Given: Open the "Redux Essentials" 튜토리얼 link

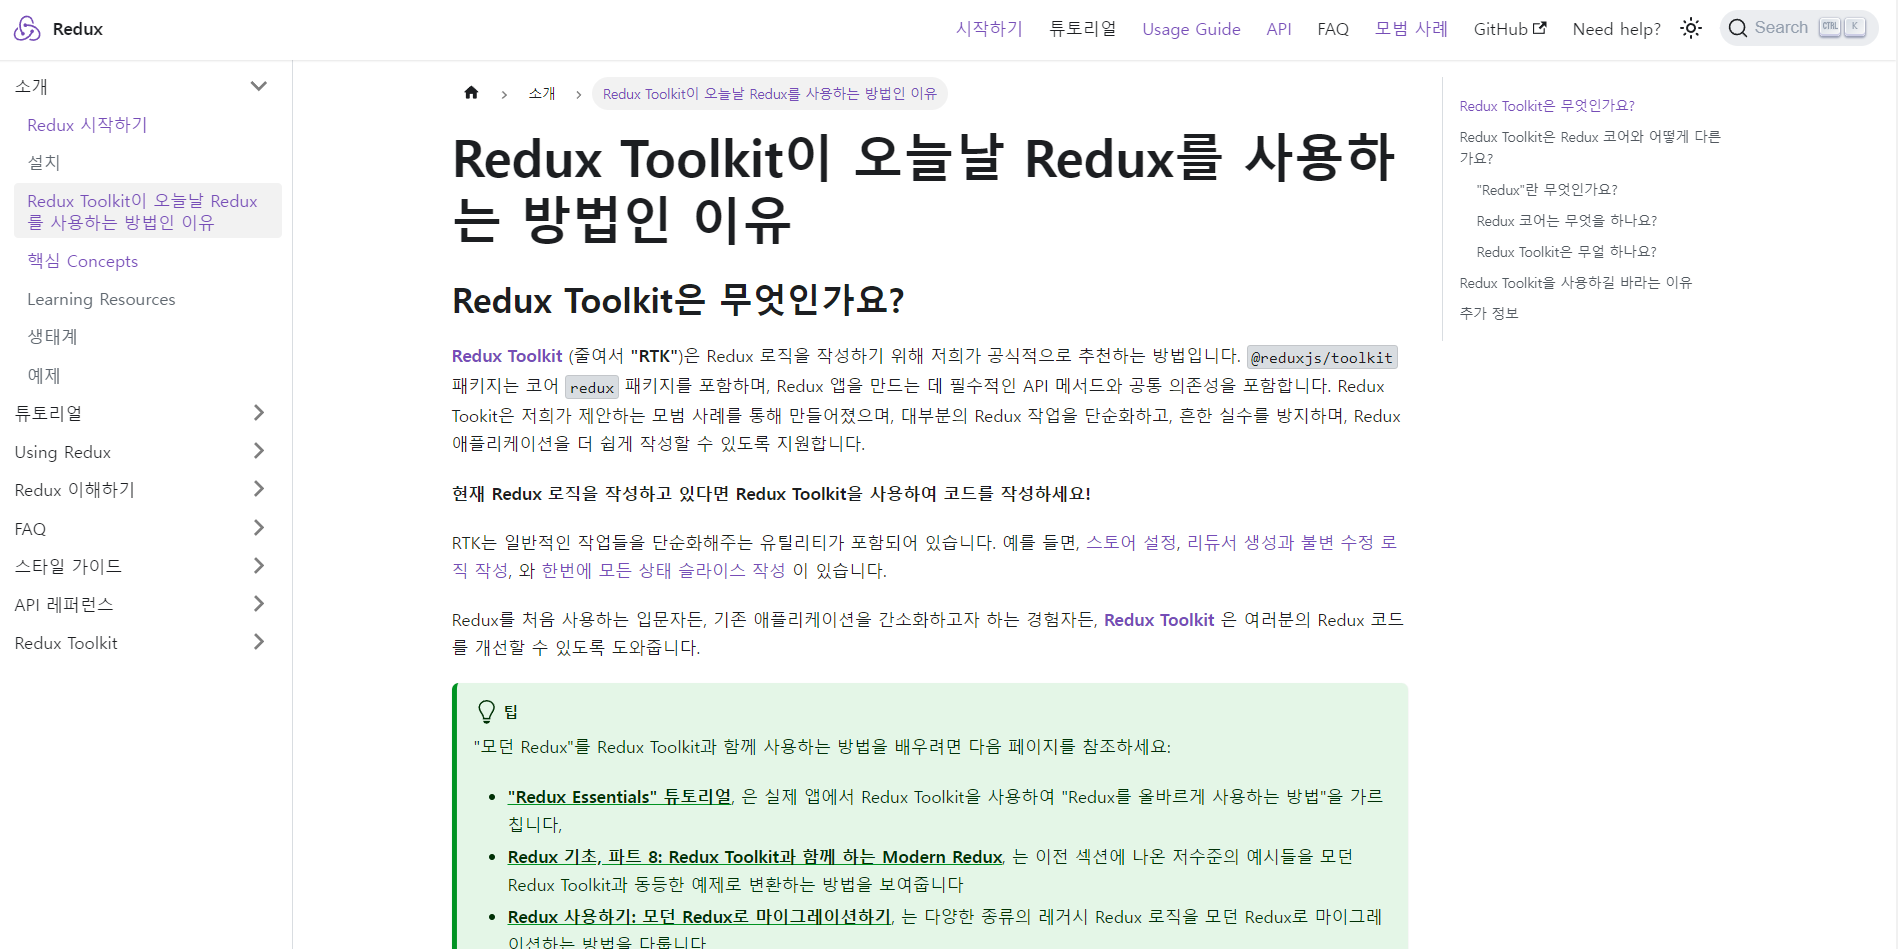Looking at the screenshot, I should [619, 797].
